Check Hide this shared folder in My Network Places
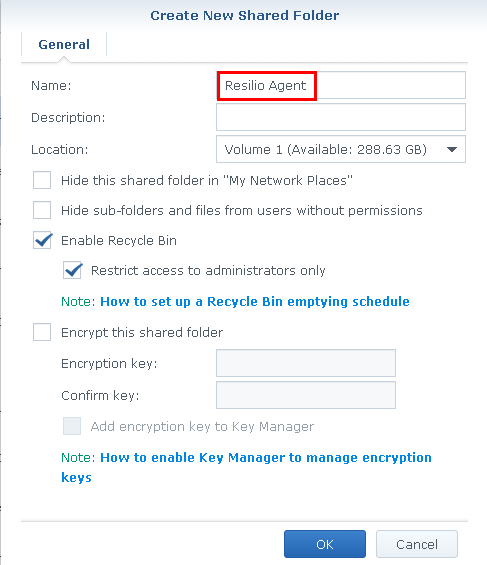Image resolution: width=487 pixels, height=565 pixels. [x=42, y=180]
